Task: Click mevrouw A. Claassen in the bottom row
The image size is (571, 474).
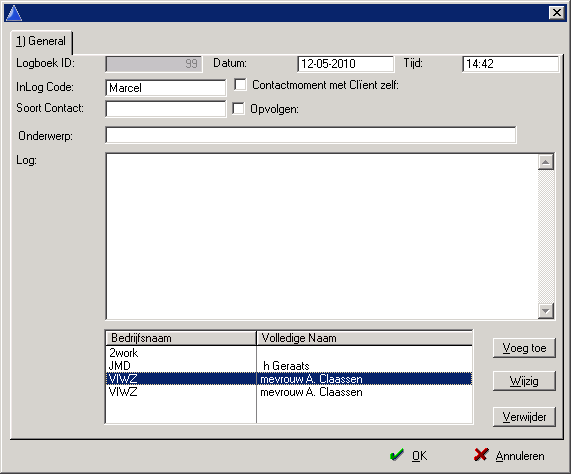Action: click(311, 392)
